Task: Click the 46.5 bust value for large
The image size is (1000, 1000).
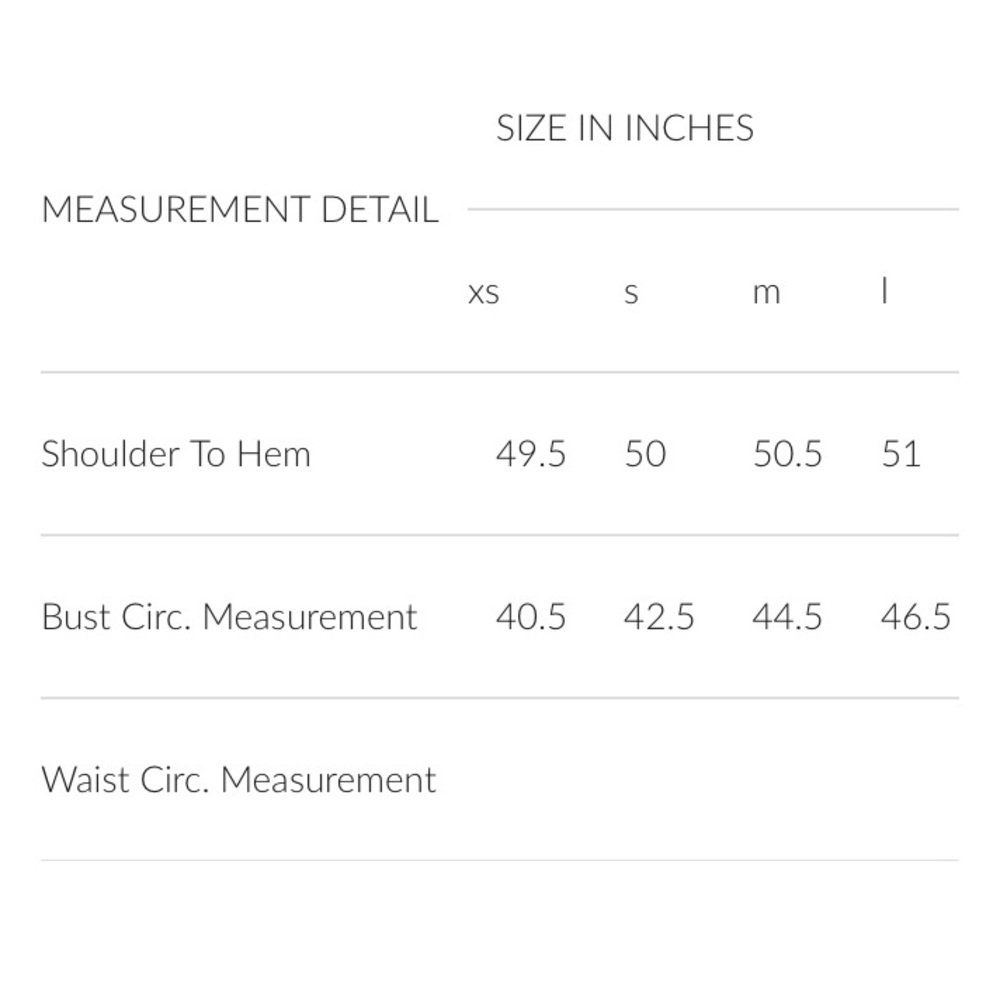Action: point(916,617)
